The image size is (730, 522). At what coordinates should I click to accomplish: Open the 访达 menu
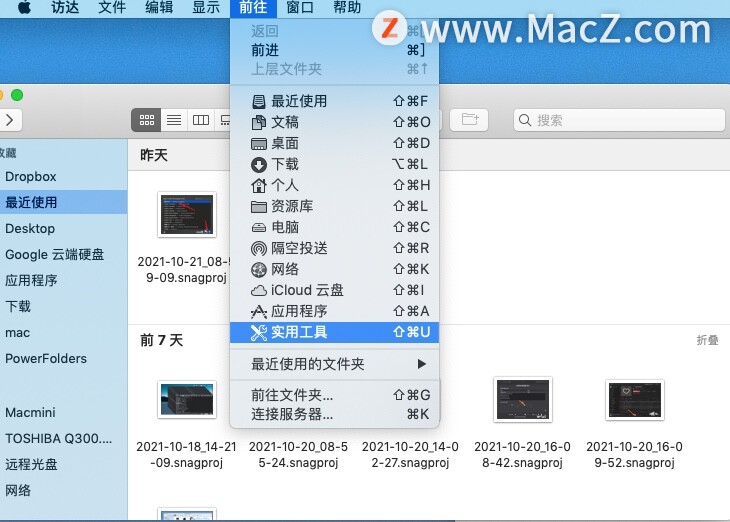click(65, 7)
